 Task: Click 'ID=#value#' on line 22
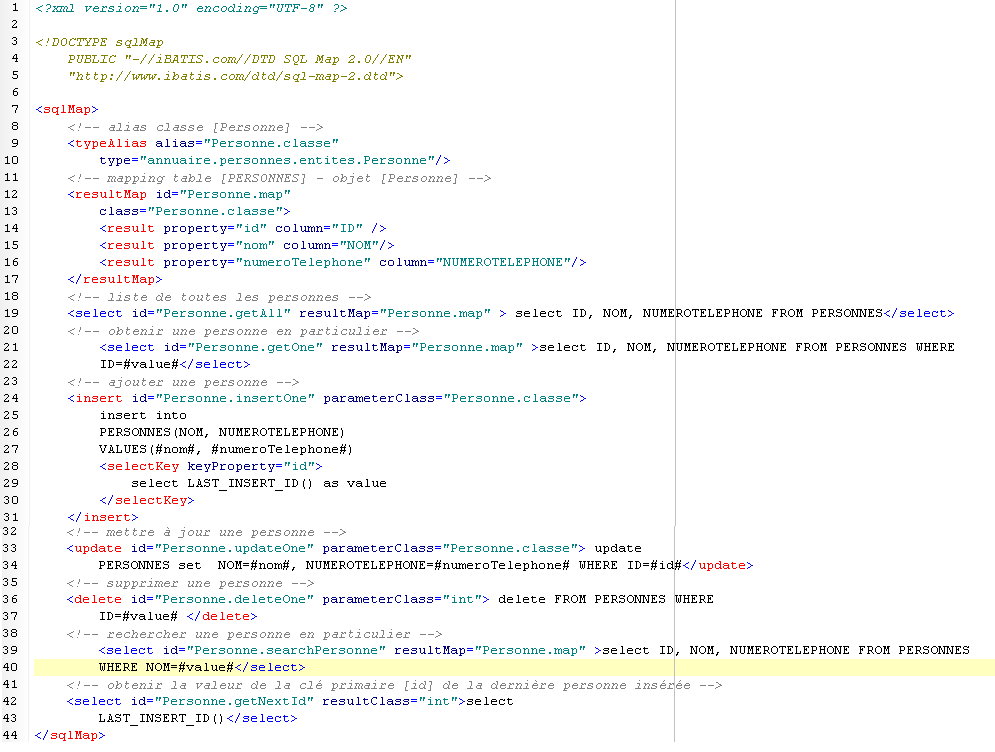[x=139, y=364]
